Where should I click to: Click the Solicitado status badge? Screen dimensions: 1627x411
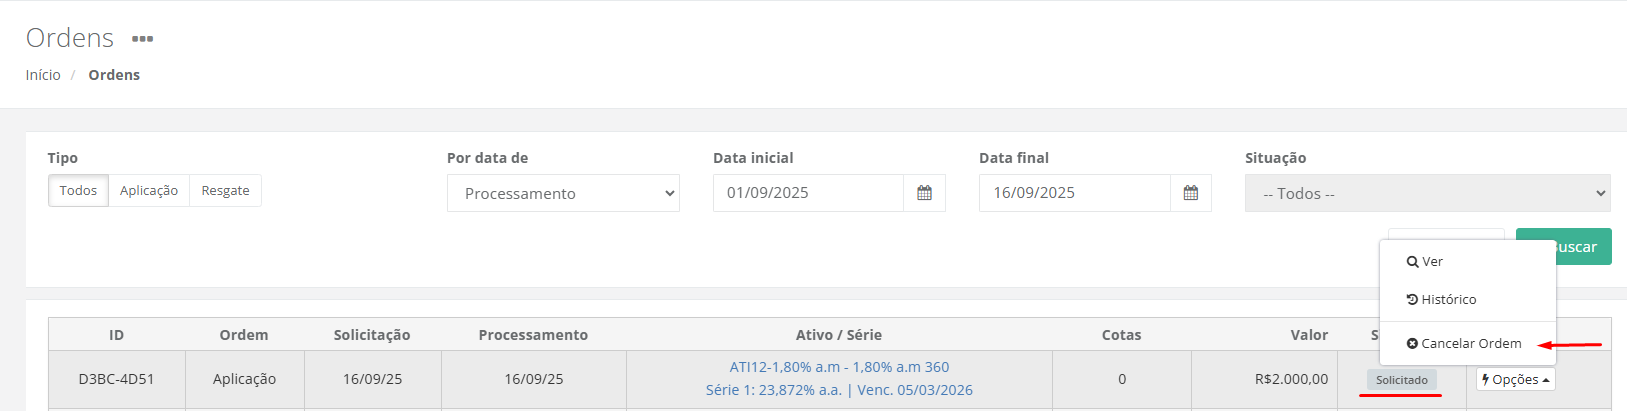click(x=1401, y=380)
